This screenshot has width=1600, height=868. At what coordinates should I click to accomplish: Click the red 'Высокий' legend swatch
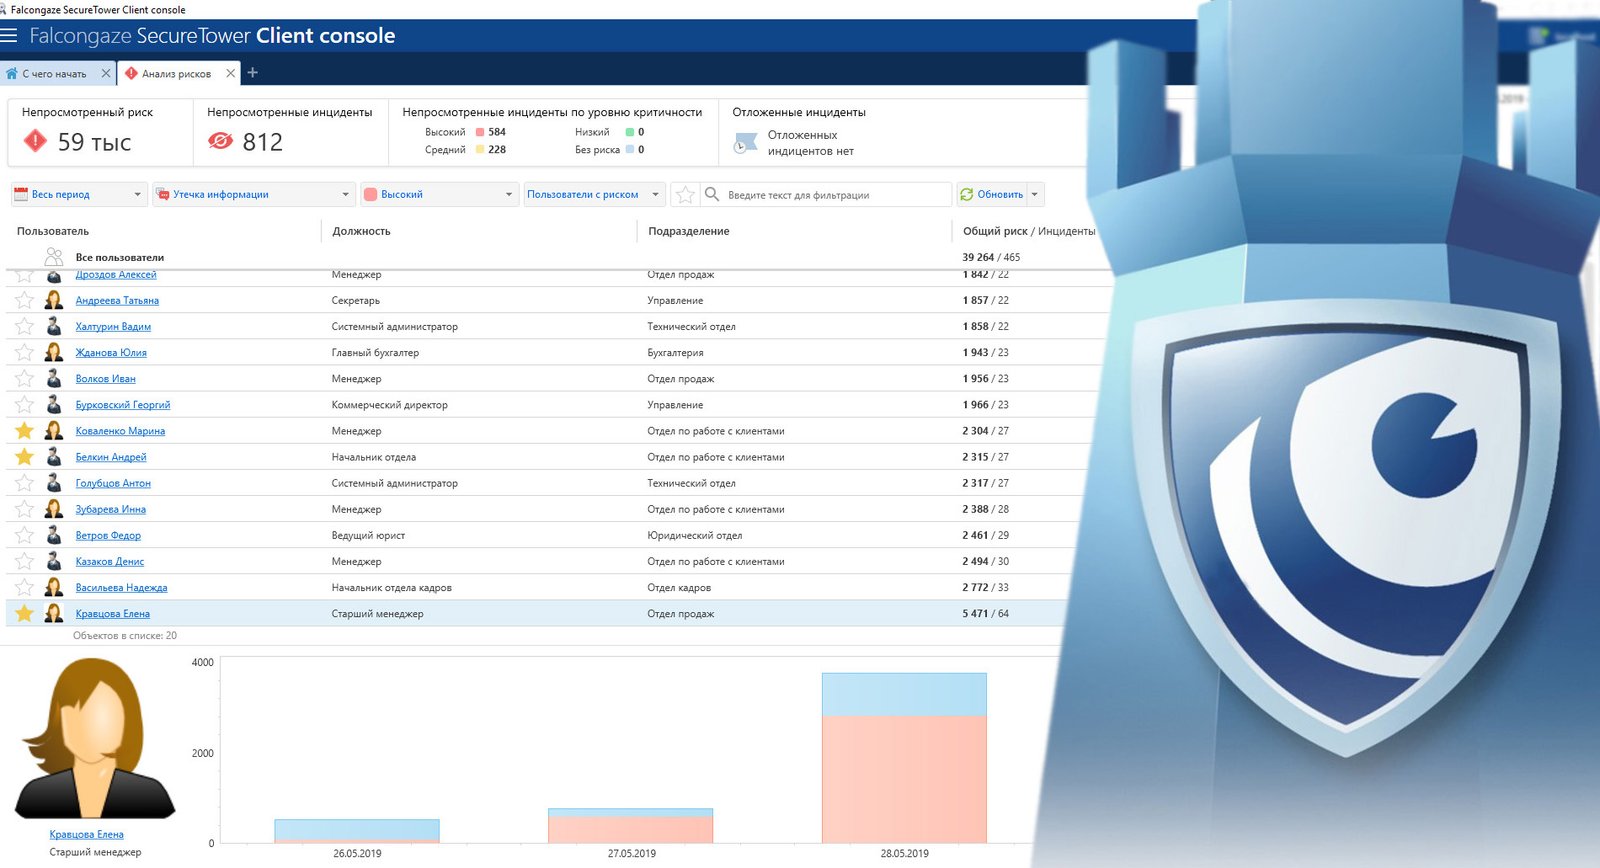click(x=480, y=132)
